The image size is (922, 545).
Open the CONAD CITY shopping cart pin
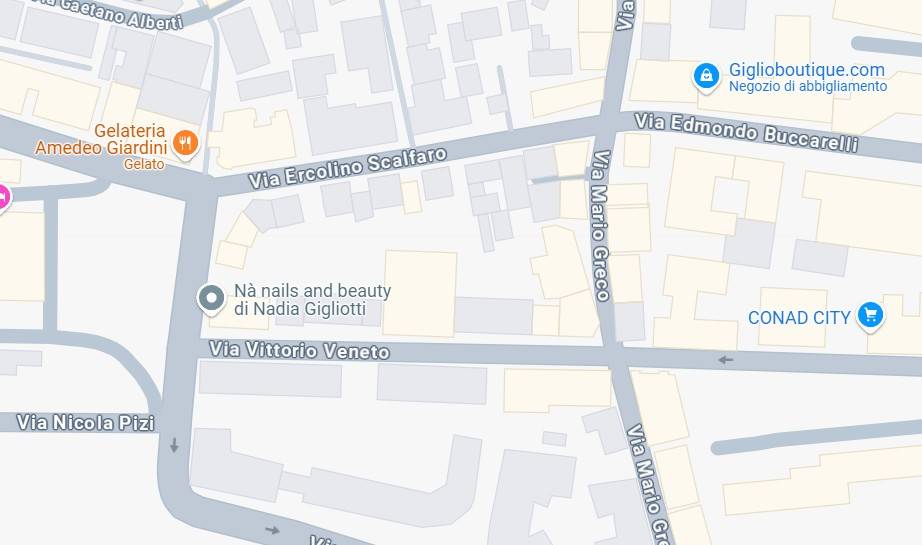(870, 316)
